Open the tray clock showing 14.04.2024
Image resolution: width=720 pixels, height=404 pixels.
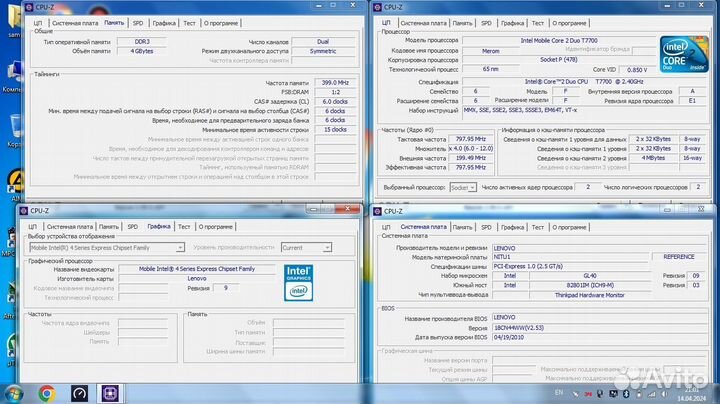click(x=691, y=394)
